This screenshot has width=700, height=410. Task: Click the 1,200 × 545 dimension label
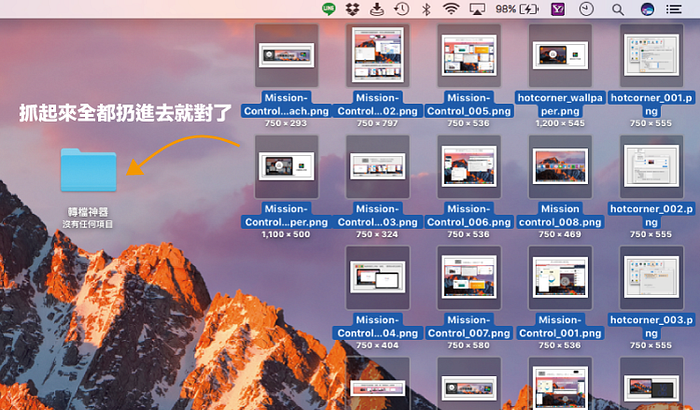tap(560, 123)
